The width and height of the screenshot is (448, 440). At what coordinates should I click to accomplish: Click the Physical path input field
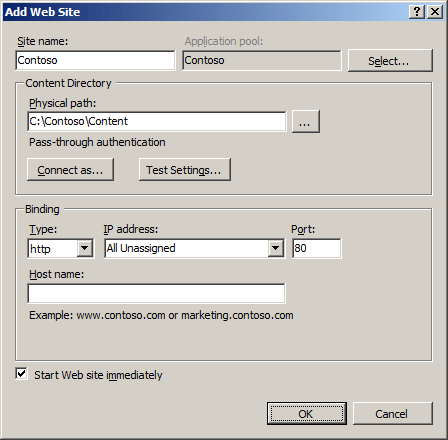click(157, 121)
